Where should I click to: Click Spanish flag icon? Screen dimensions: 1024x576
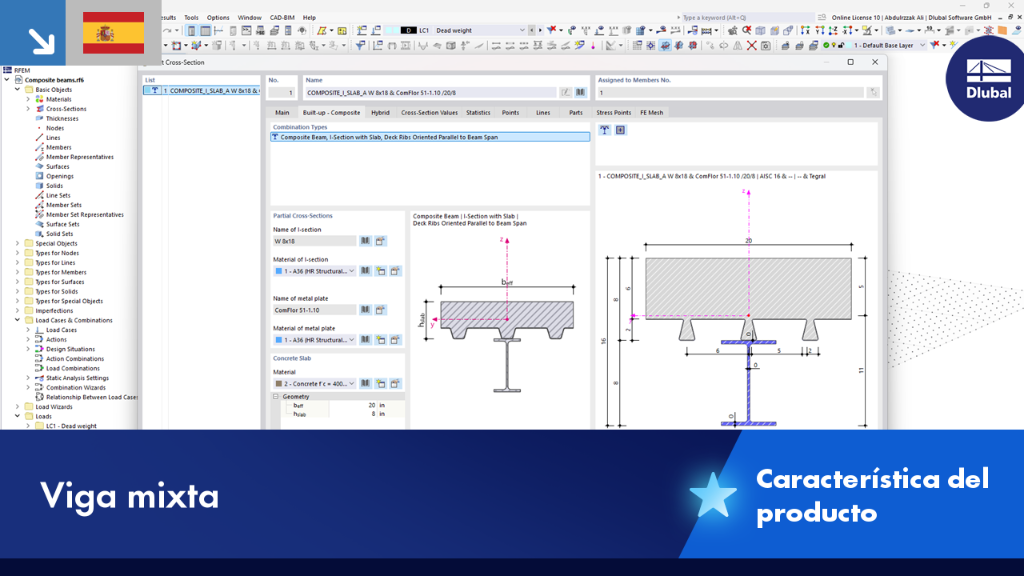point(114,33)
